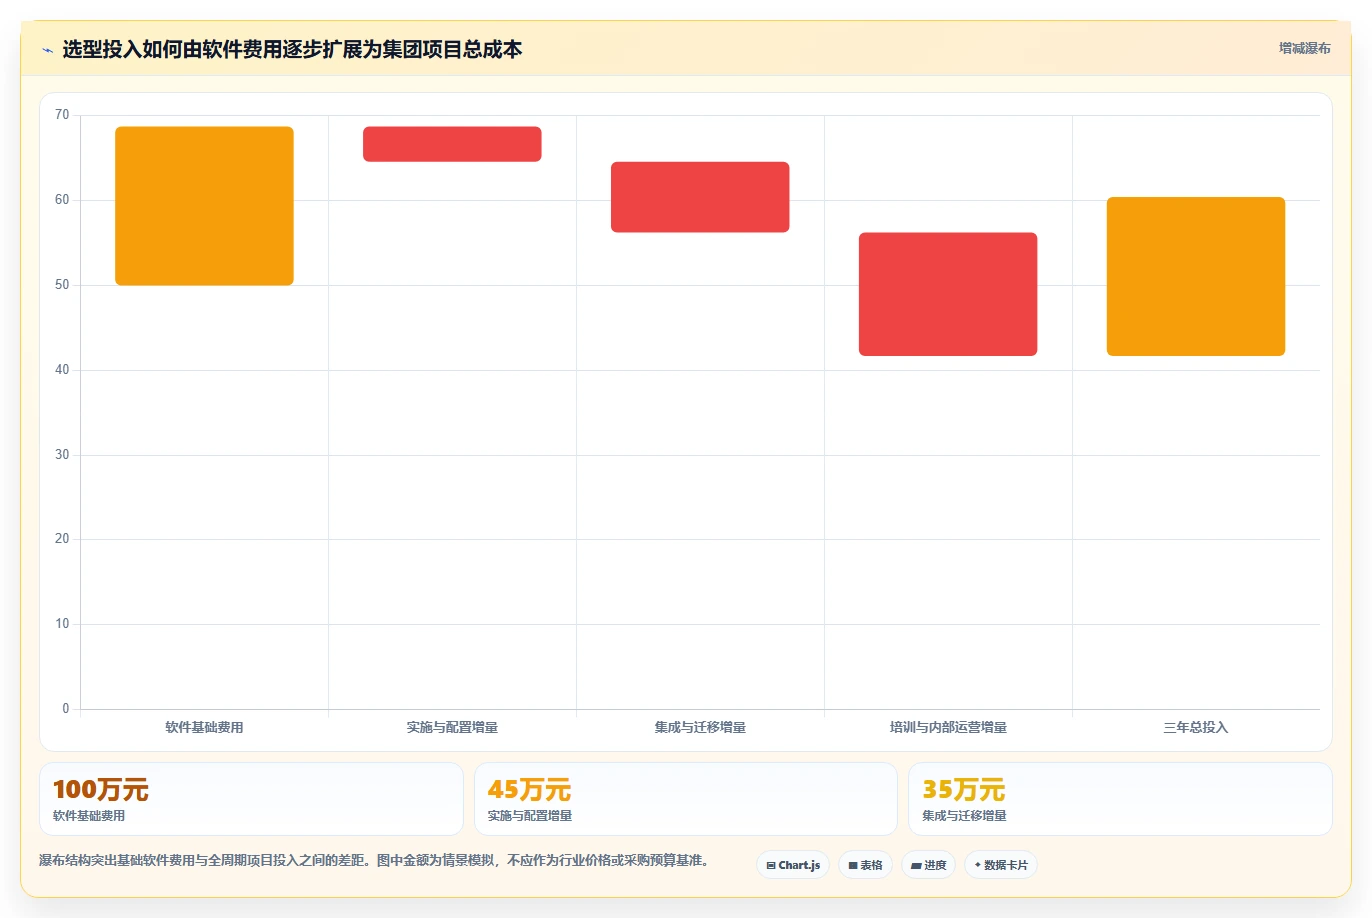Screen dimensions: 1372x918
Task: Open the 45万元 实施与配置增量 data card
Action: tap(686, 799)
